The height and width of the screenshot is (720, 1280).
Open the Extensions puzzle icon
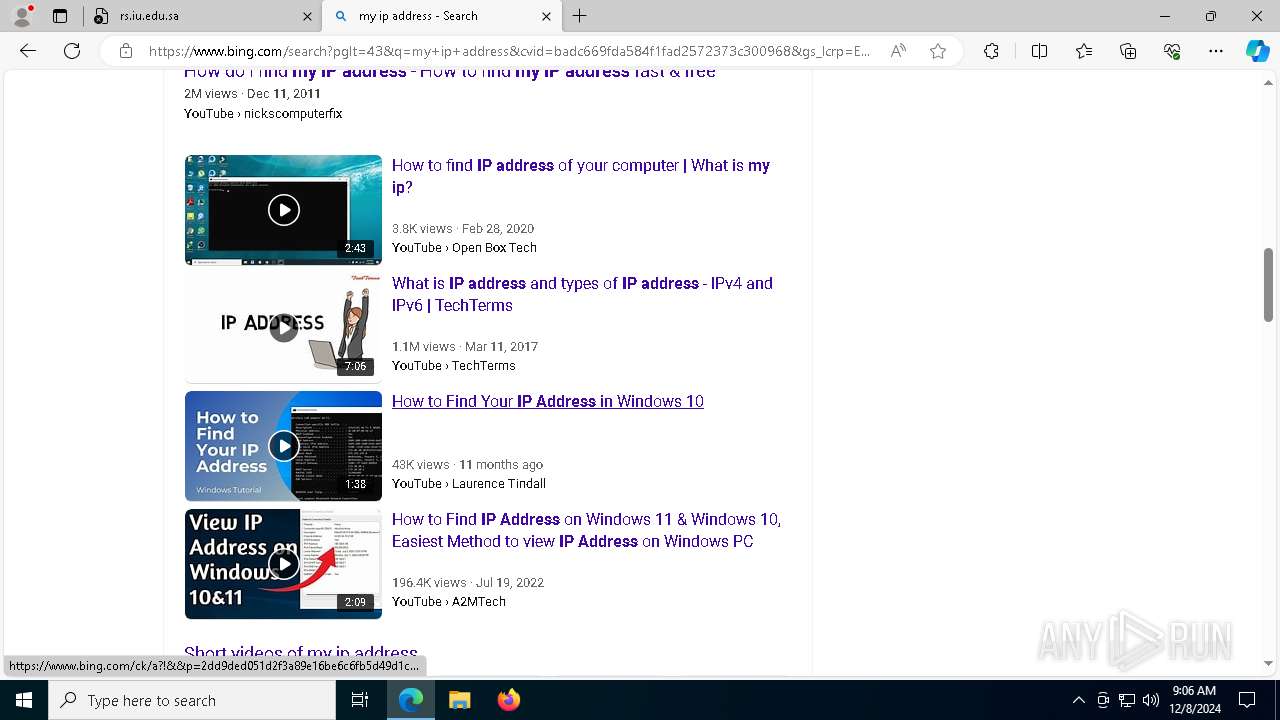991,51
